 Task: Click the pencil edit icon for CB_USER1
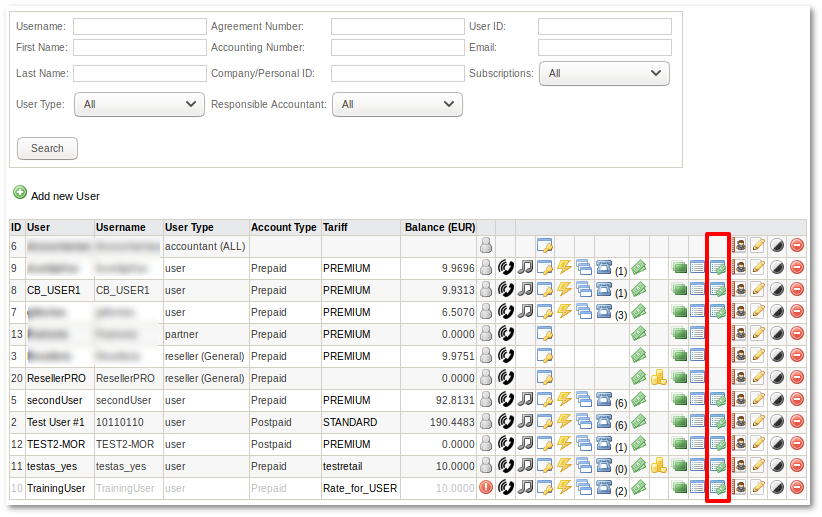[x=758, y=290]
